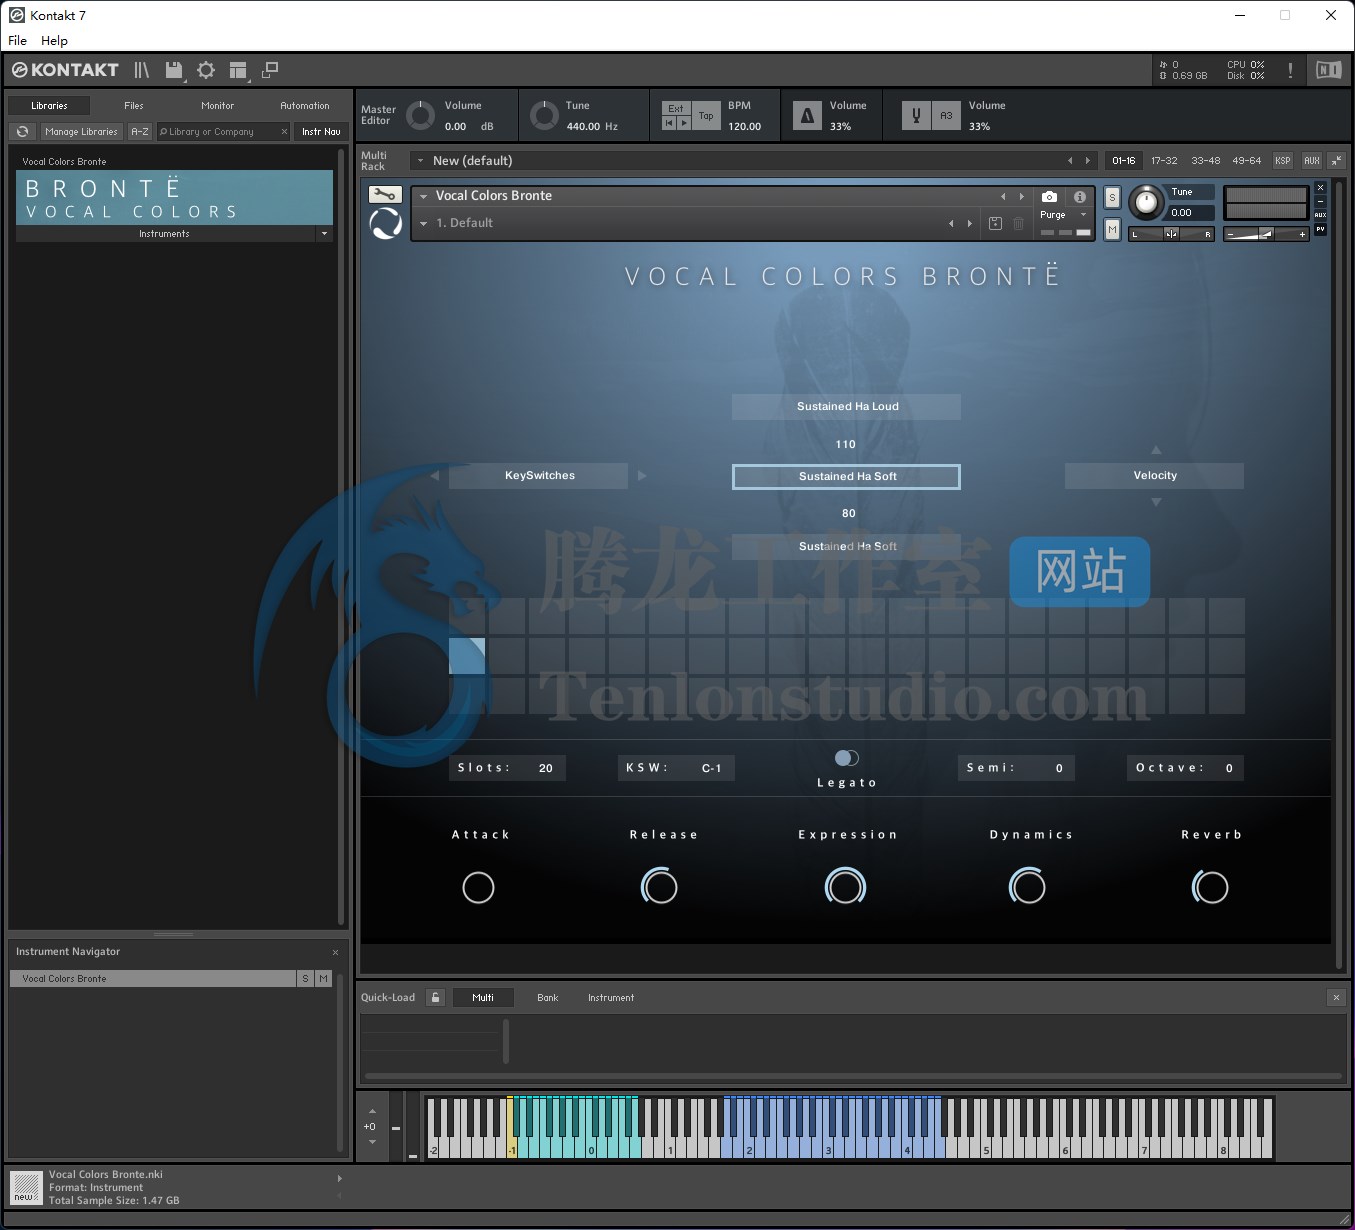Switch to the Automation tab
The width and height of the screenshot is (1355, 1230).
pos(304,105)
